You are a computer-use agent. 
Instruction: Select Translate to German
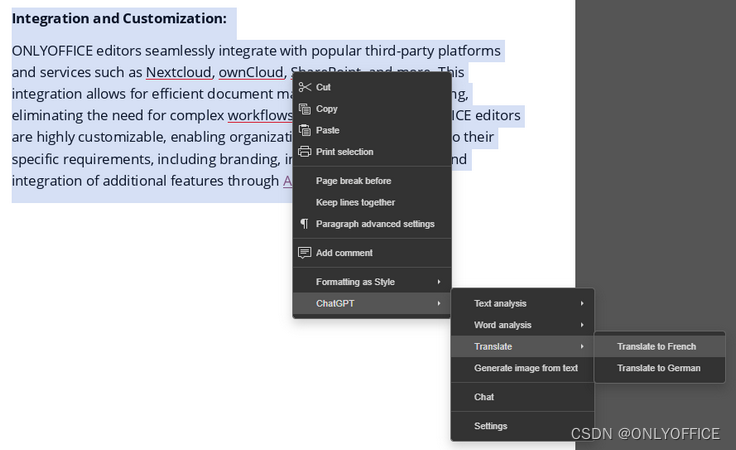659,368
